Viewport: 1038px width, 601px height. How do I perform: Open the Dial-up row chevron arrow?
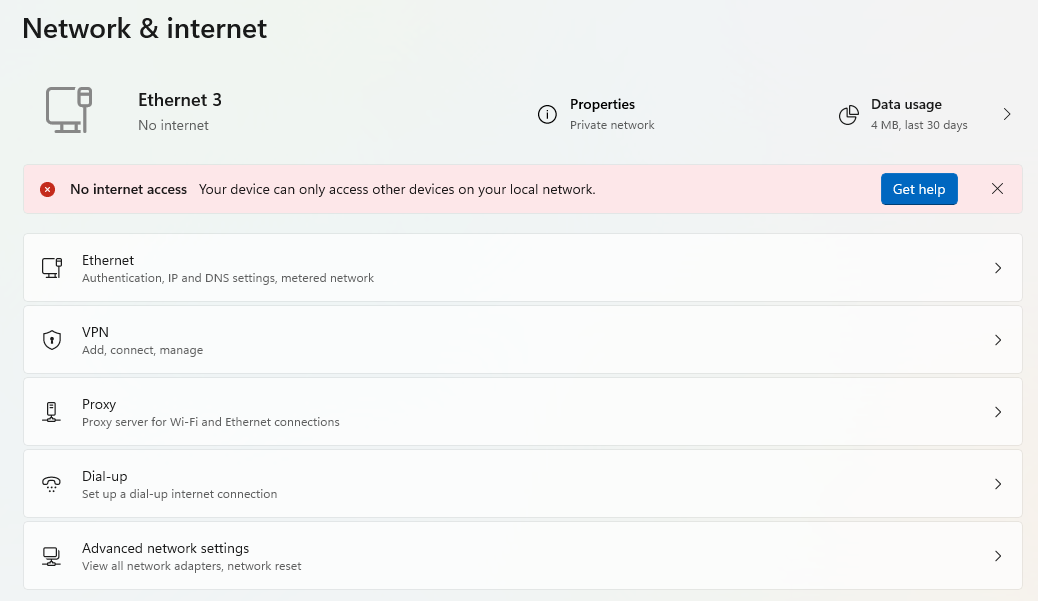(x=998, y=484)
